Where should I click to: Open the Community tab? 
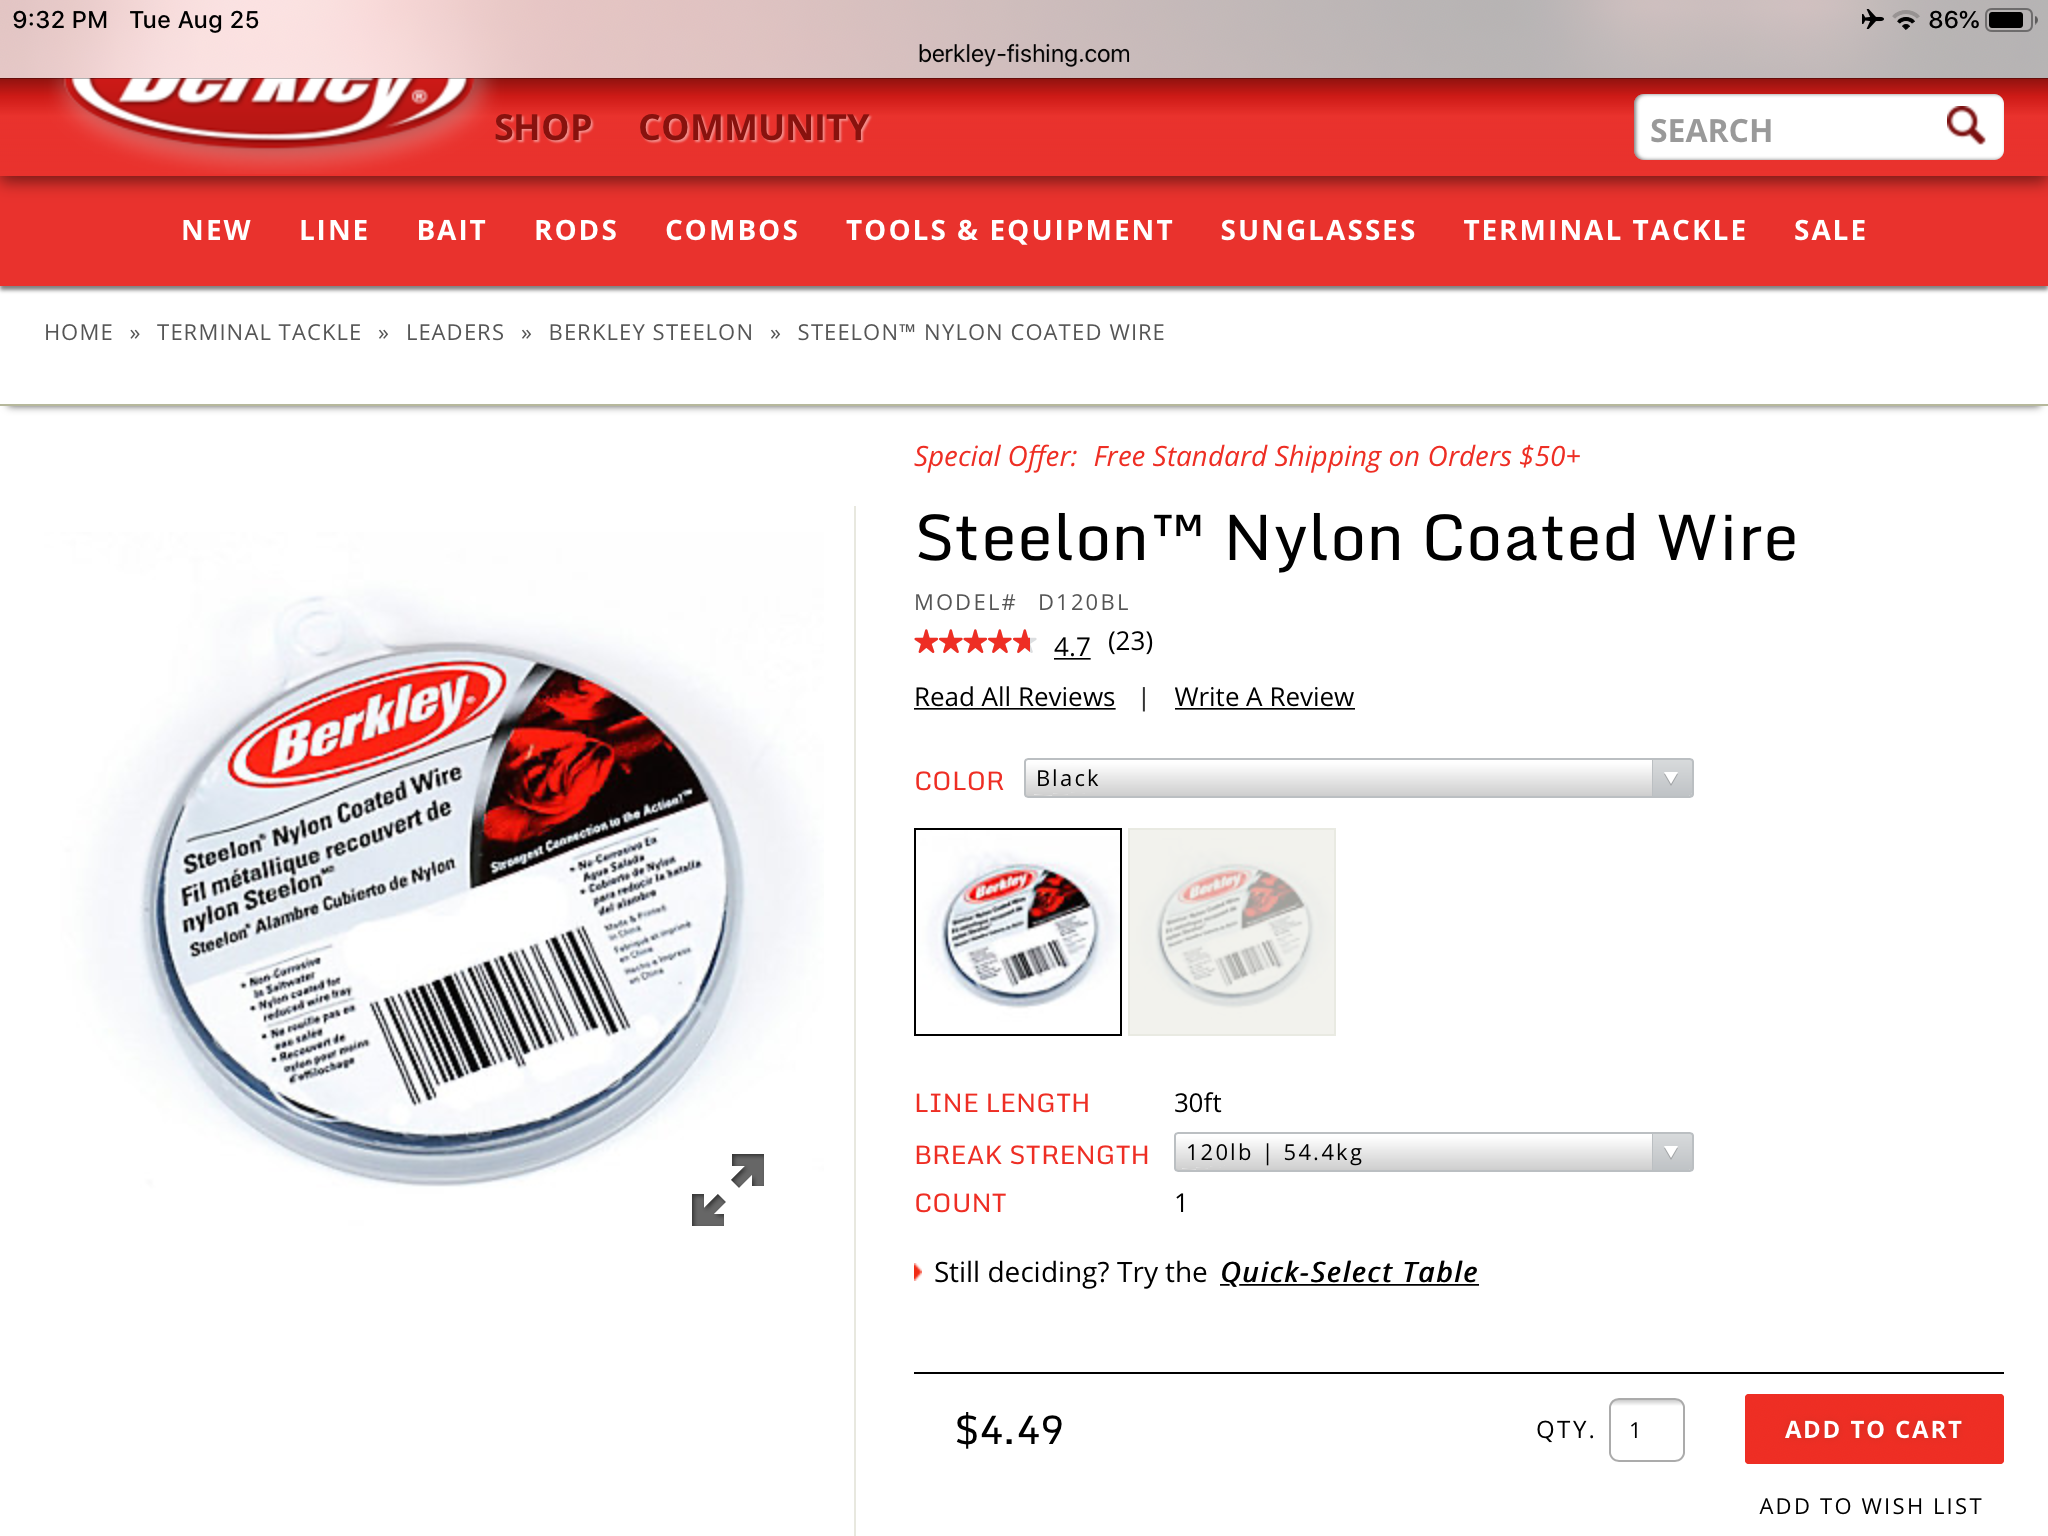click(x=754, y=128)
